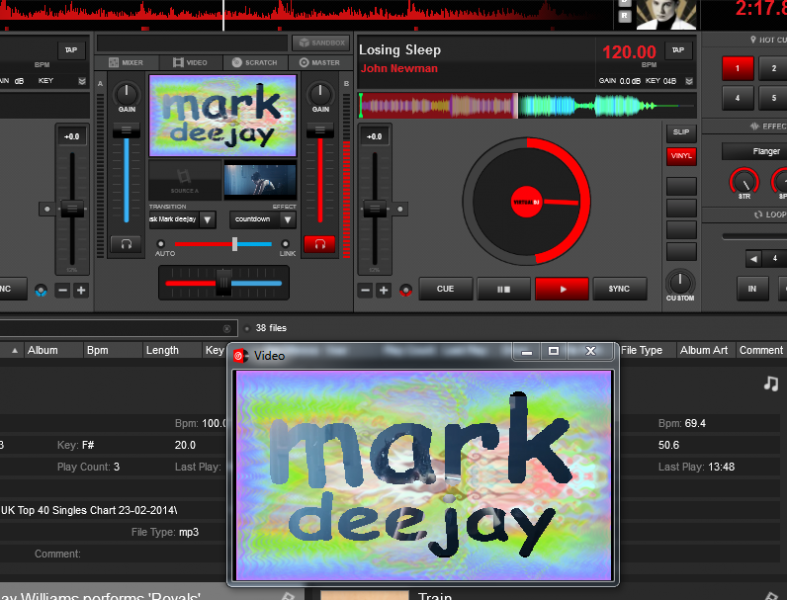Viewport: 787px width, 600px height.
Task: Click the Losing Sleep colored waveform
Action: (x=528, y=105)
